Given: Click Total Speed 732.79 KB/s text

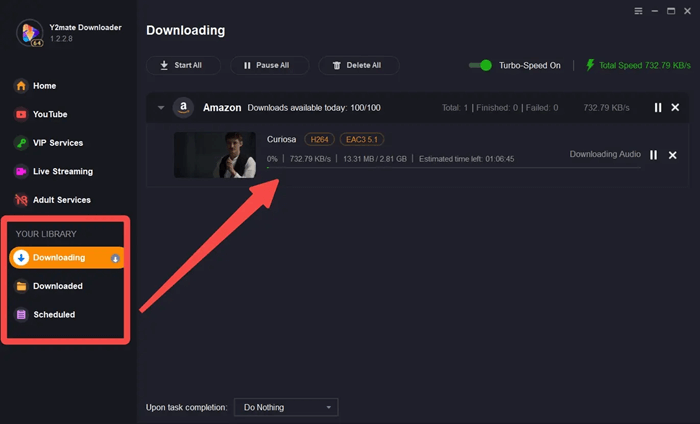Looking at the screenshot, I should tap(645, 65).
